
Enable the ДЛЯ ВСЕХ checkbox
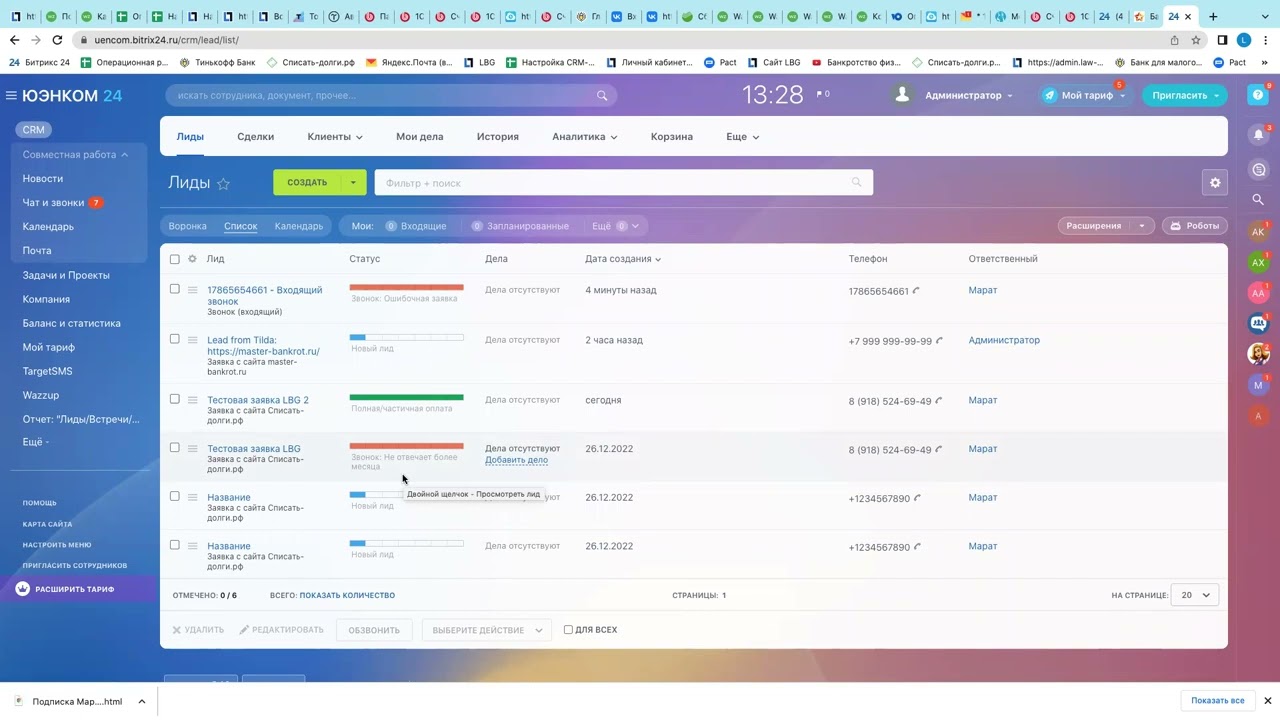[x=568, y=630]
